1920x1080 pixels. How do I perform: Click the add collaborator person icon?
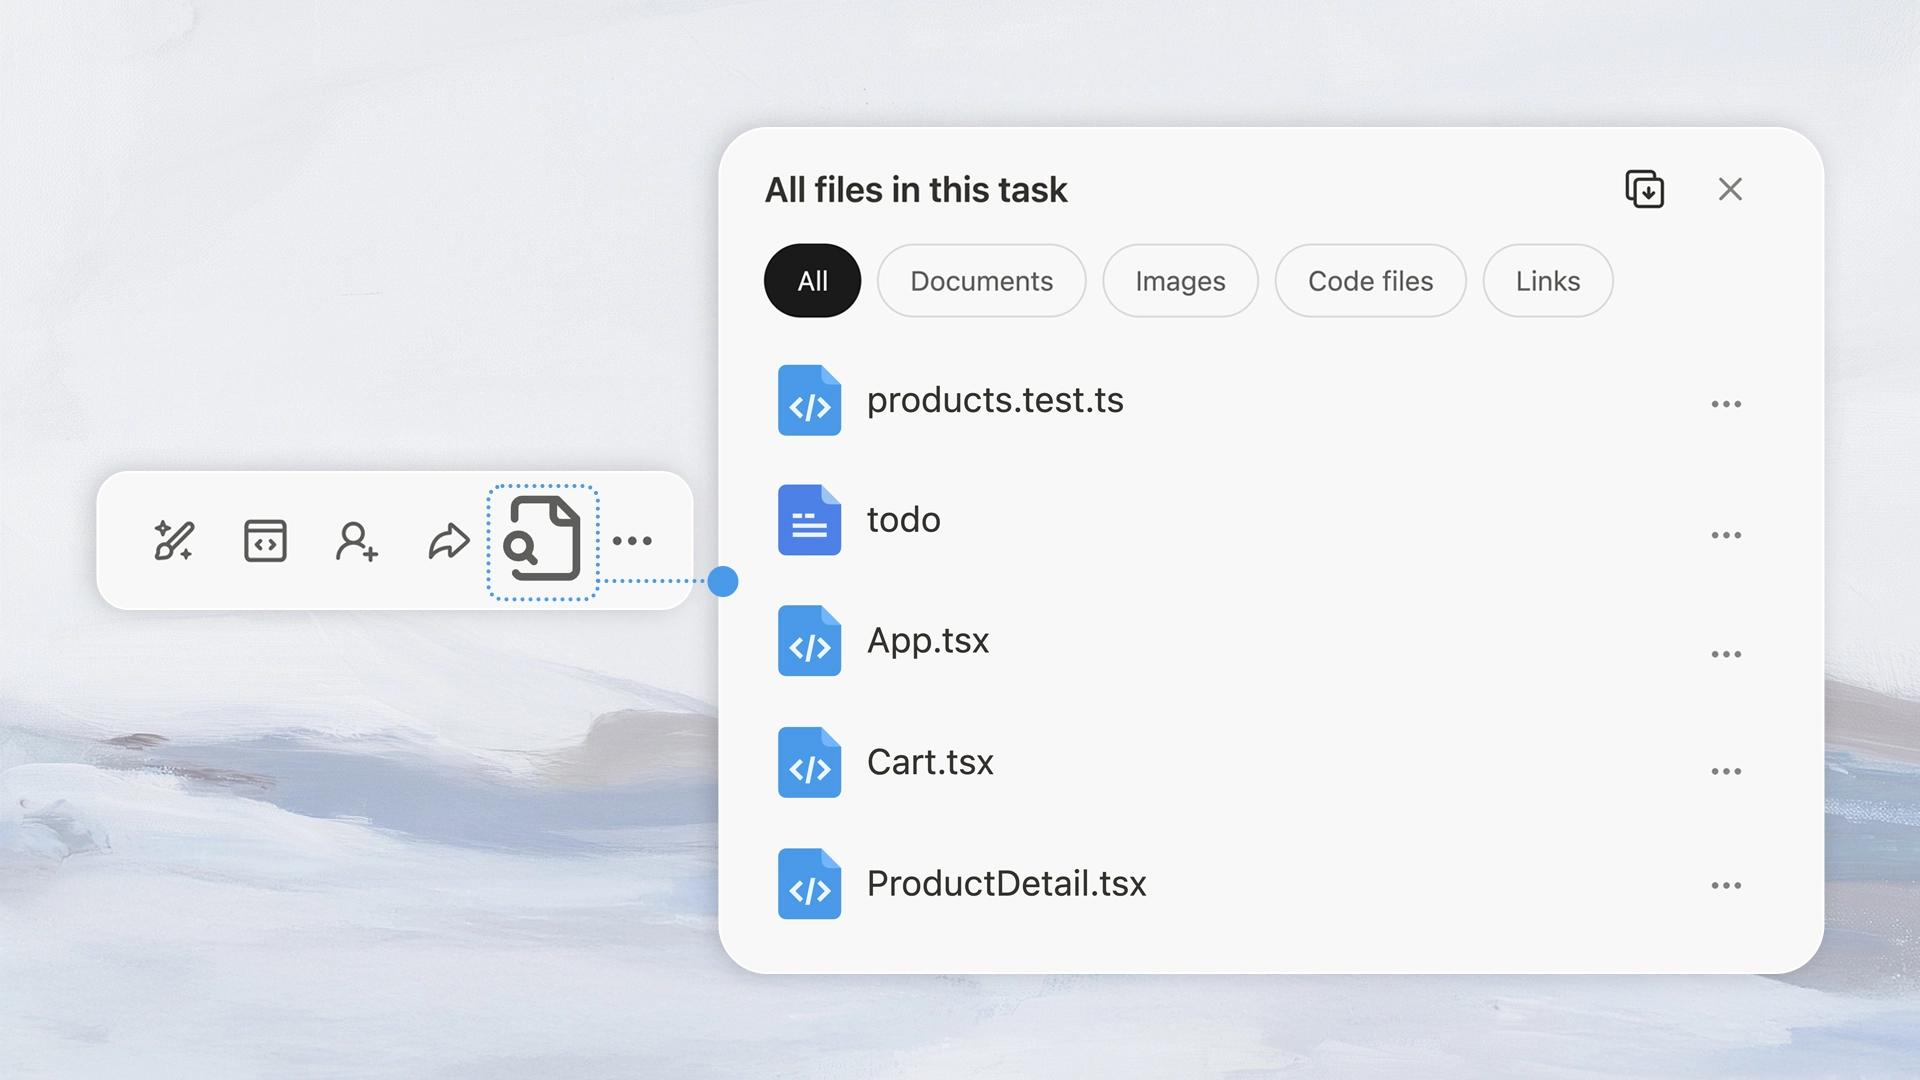[356, 541]
